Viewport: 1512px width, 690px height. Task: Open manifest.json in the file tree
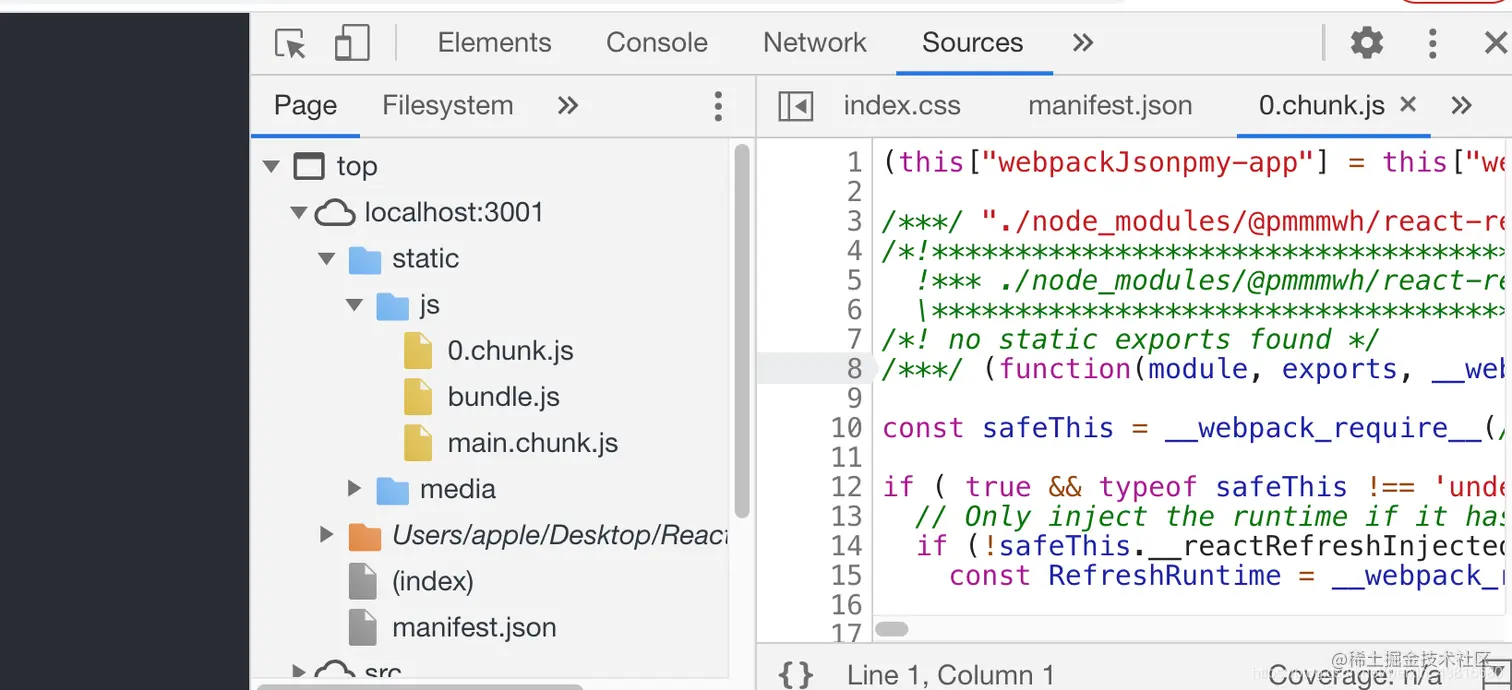(x=474, y=627)
